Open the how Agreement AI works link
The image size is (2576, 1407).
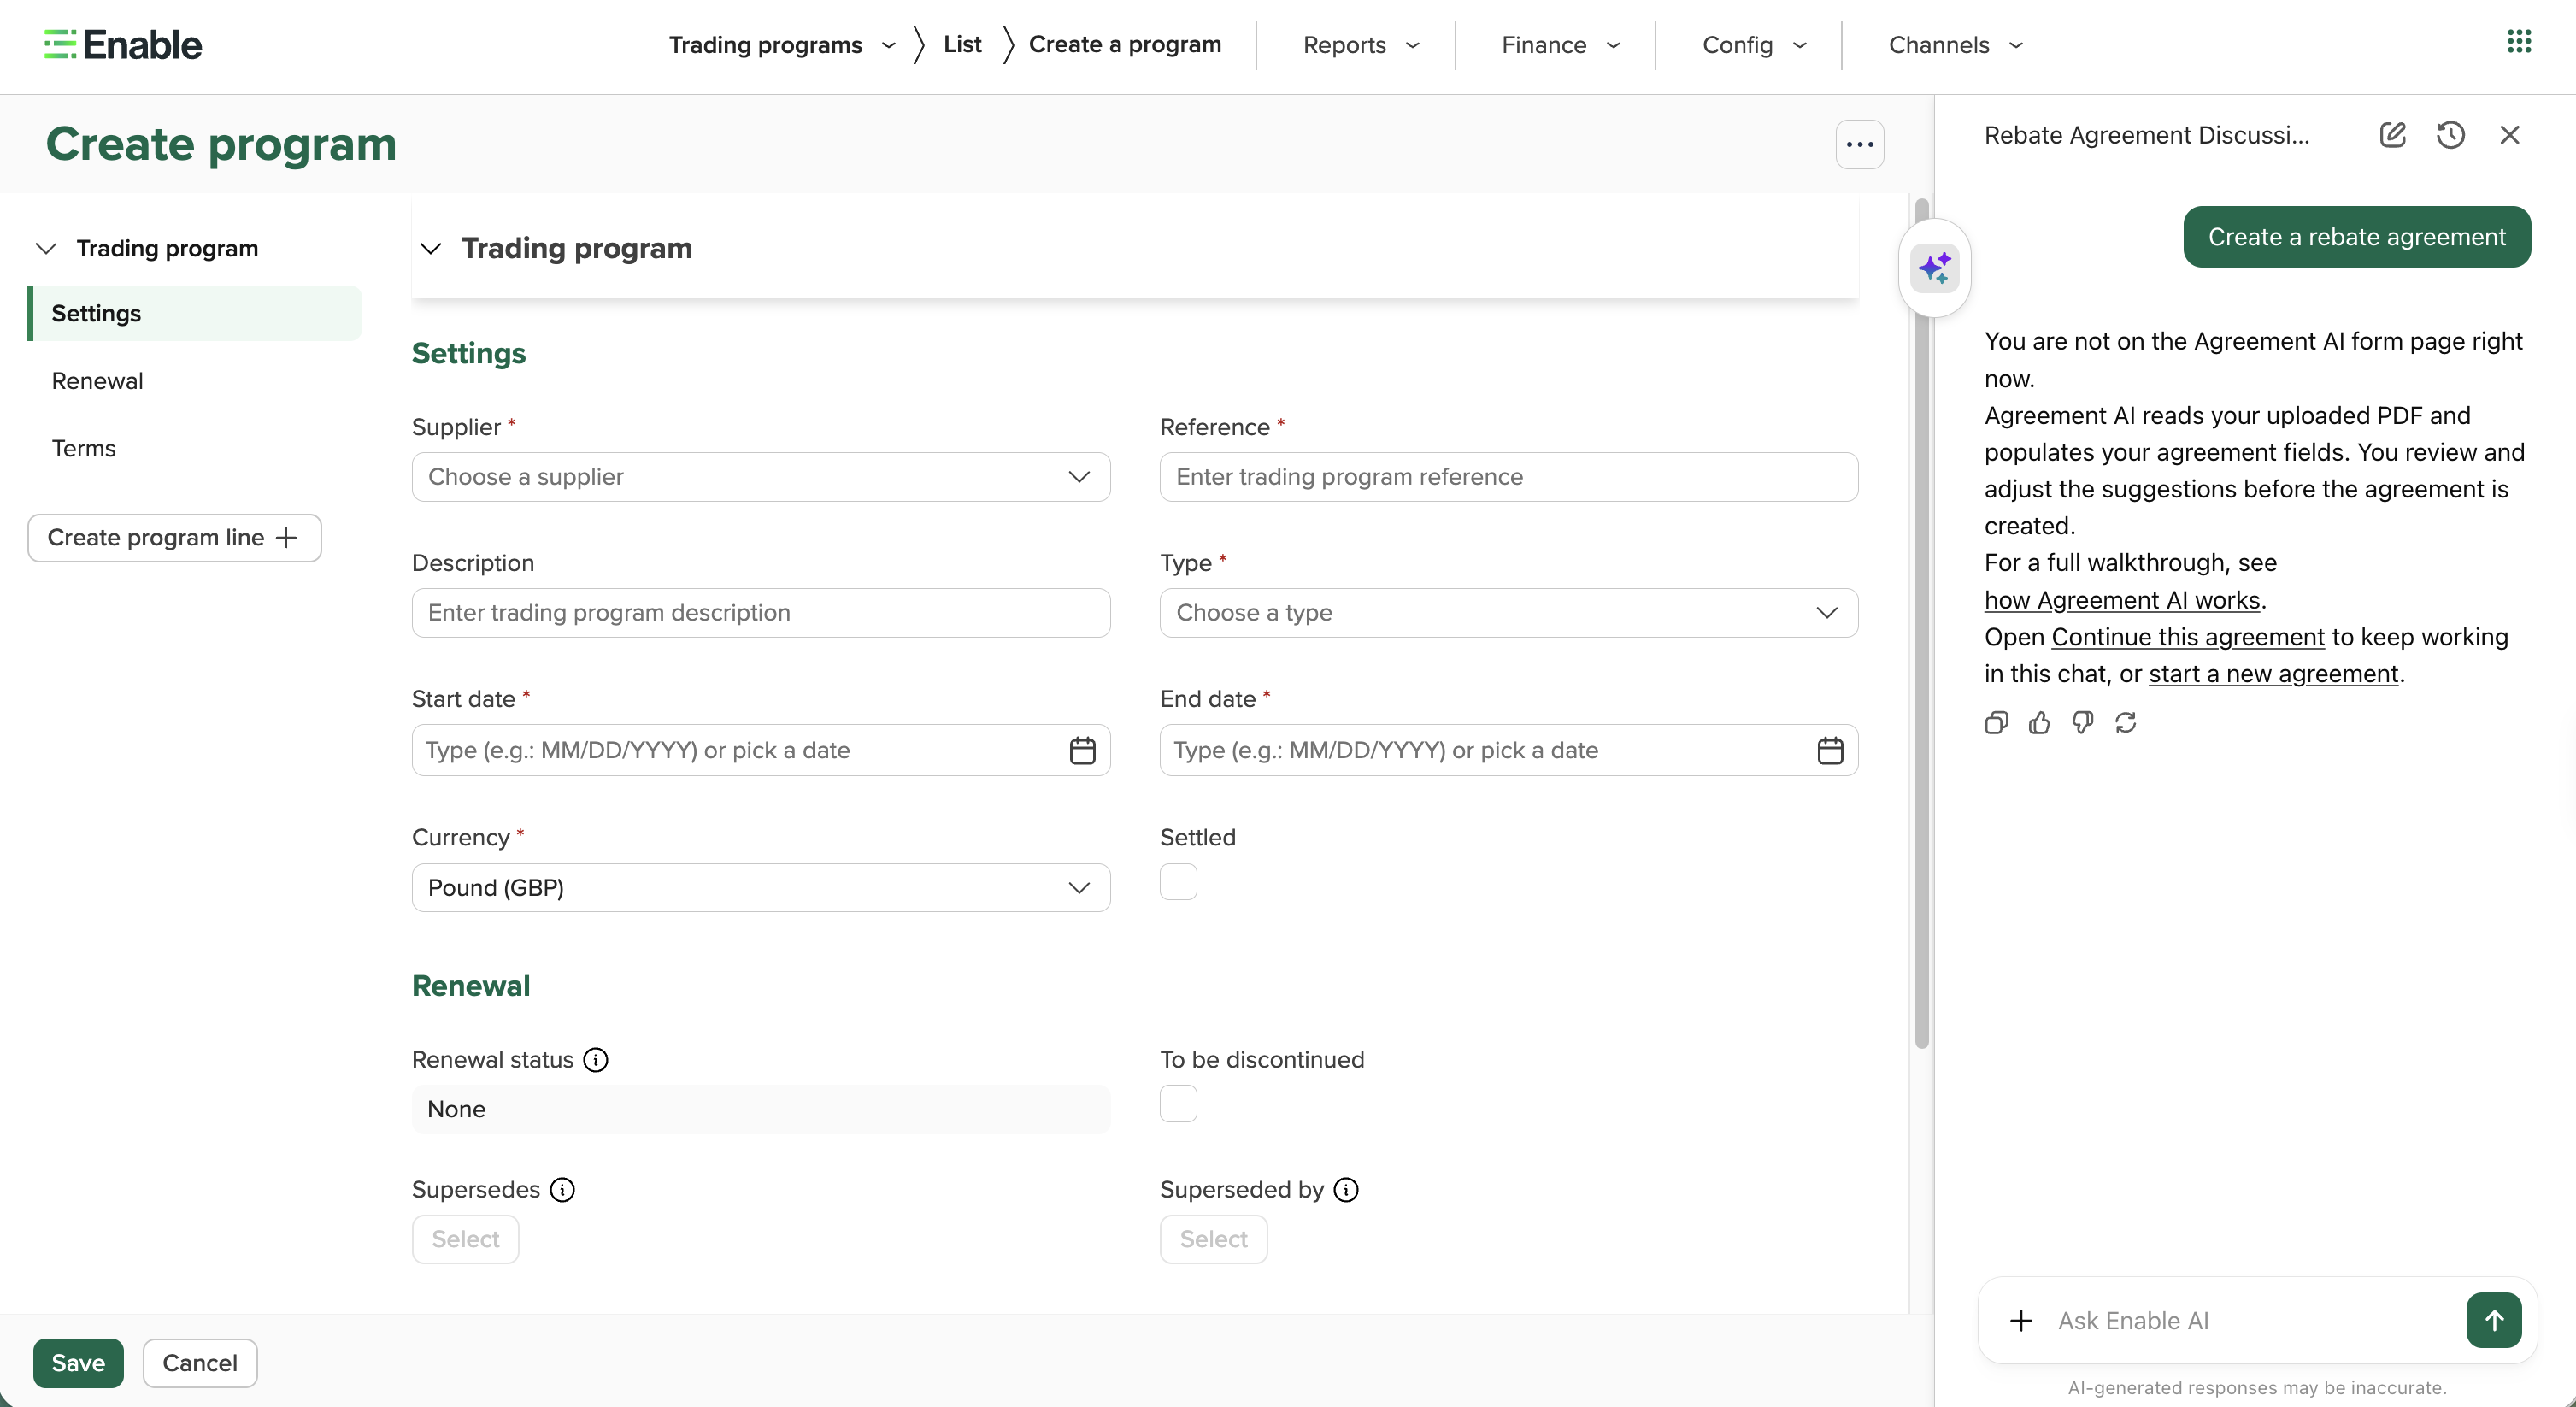pyautogui.click(x=2122, y=600)
